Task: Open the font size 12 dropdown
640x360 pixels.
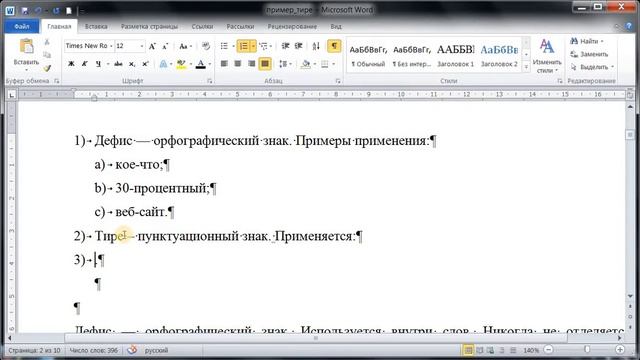Action: click(x=142, y=46)
